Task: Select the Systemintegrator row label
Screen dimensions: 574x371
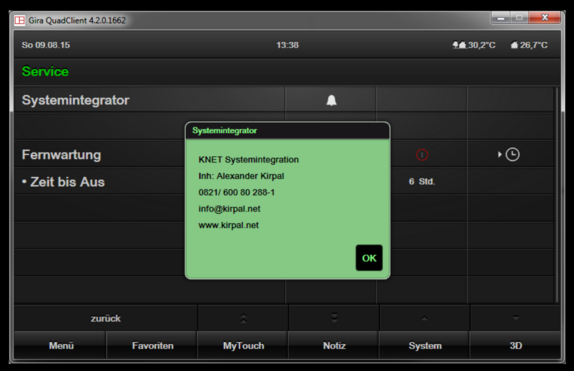Action: point(75,100)
